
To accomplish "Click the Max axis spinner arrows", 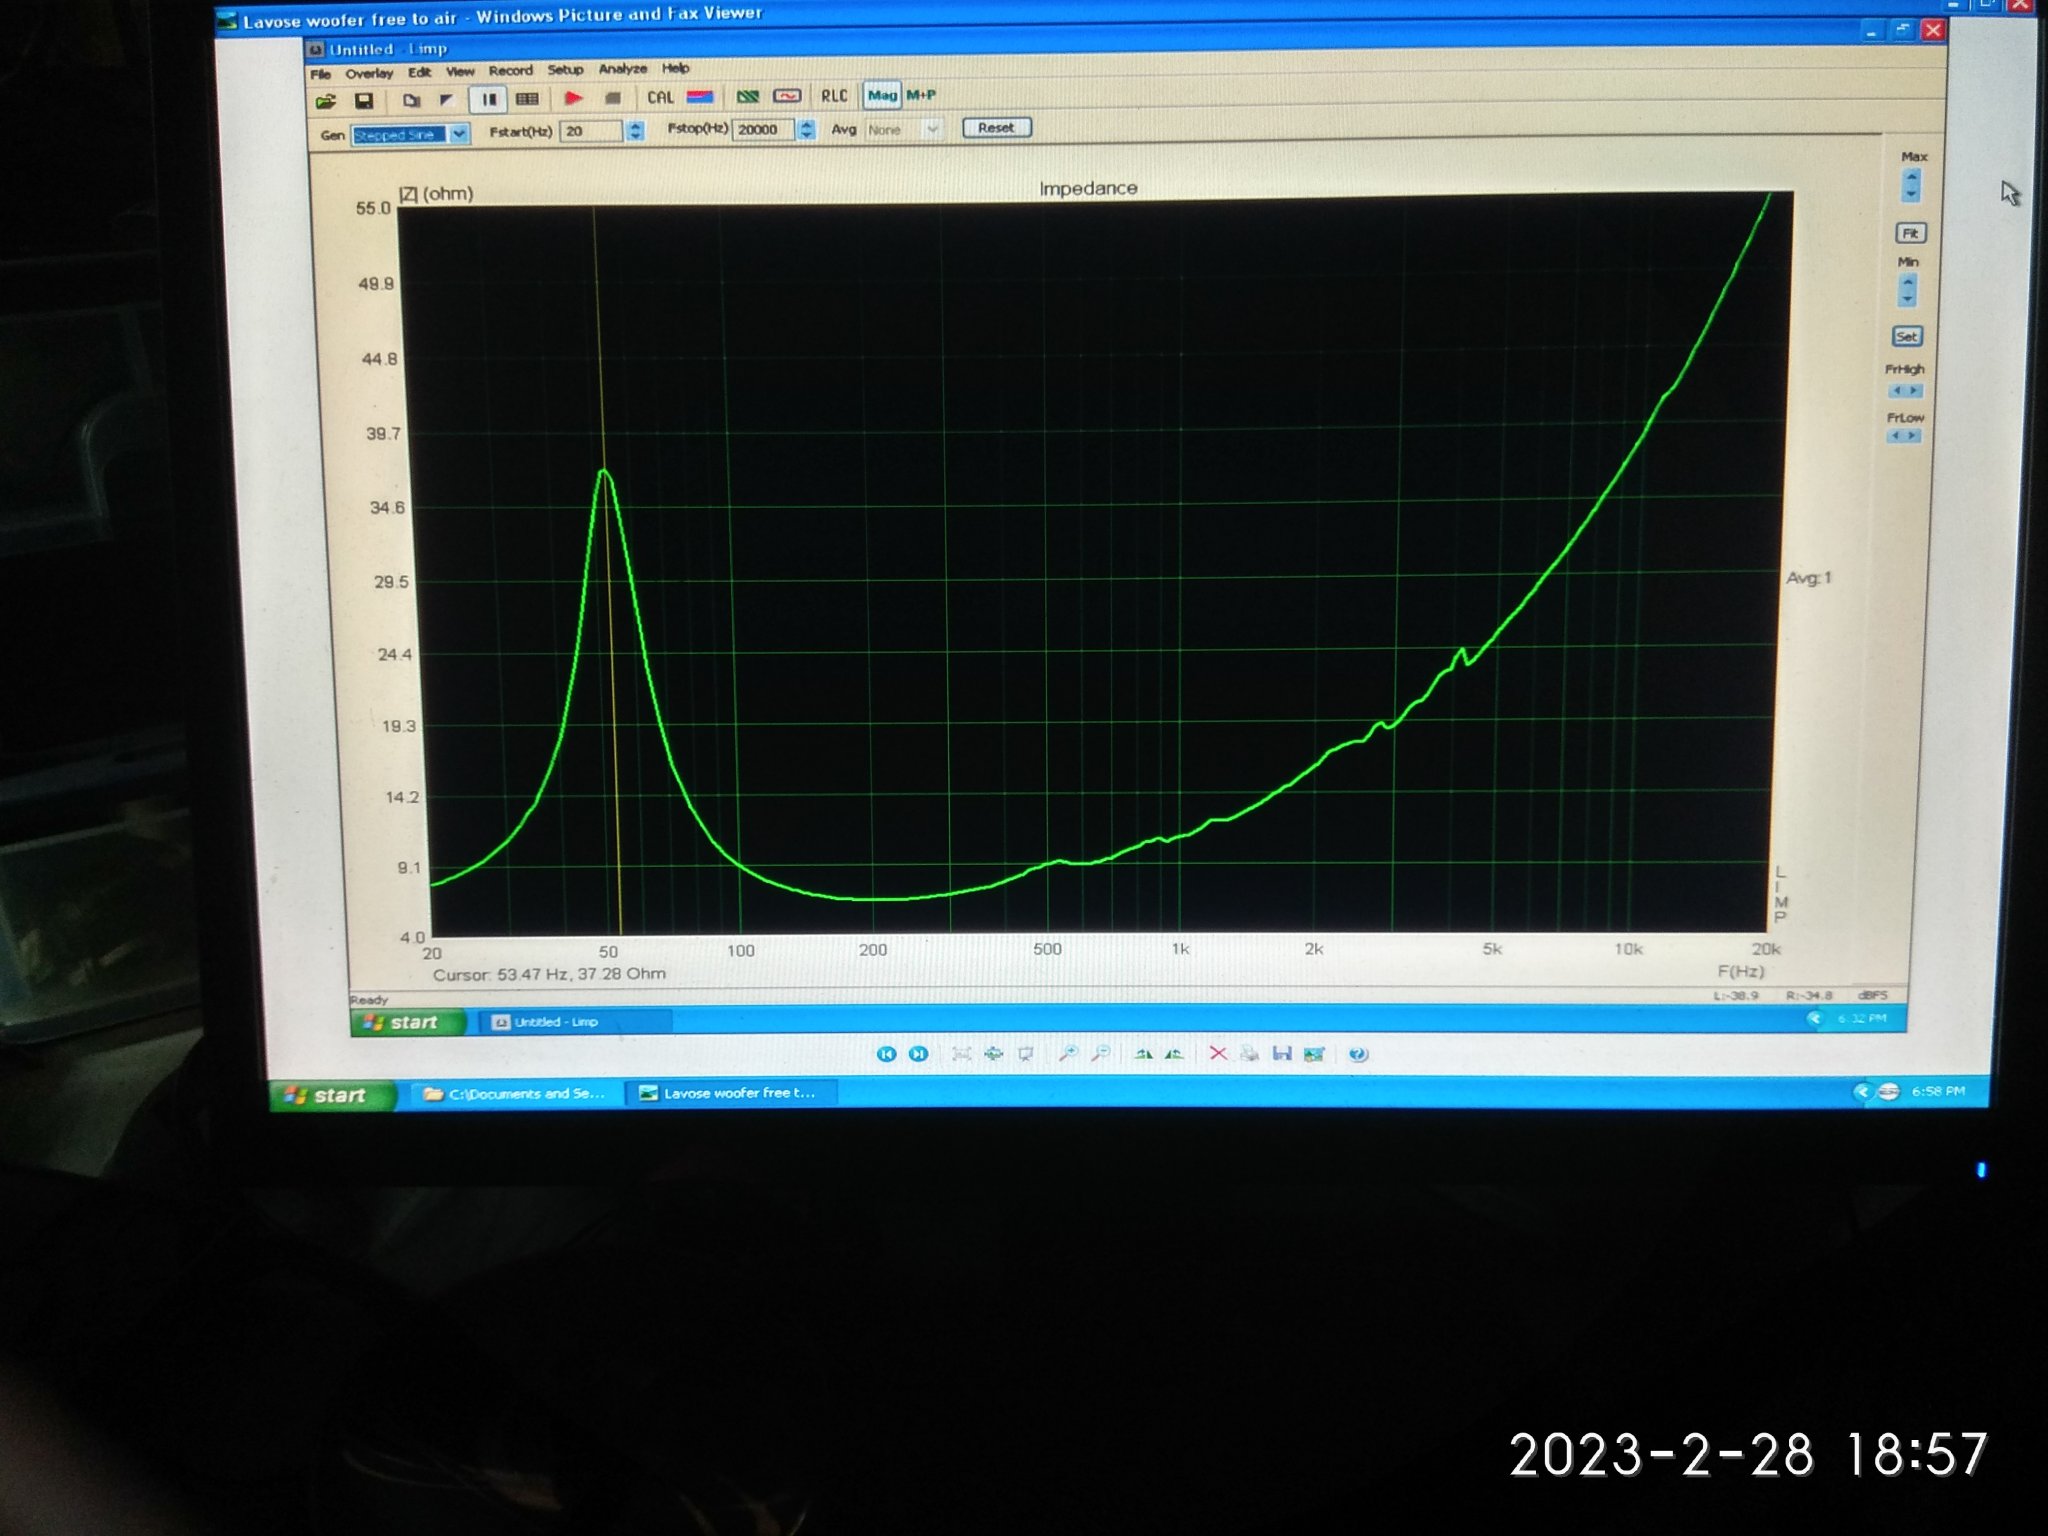I will [x=1911, y=185].
